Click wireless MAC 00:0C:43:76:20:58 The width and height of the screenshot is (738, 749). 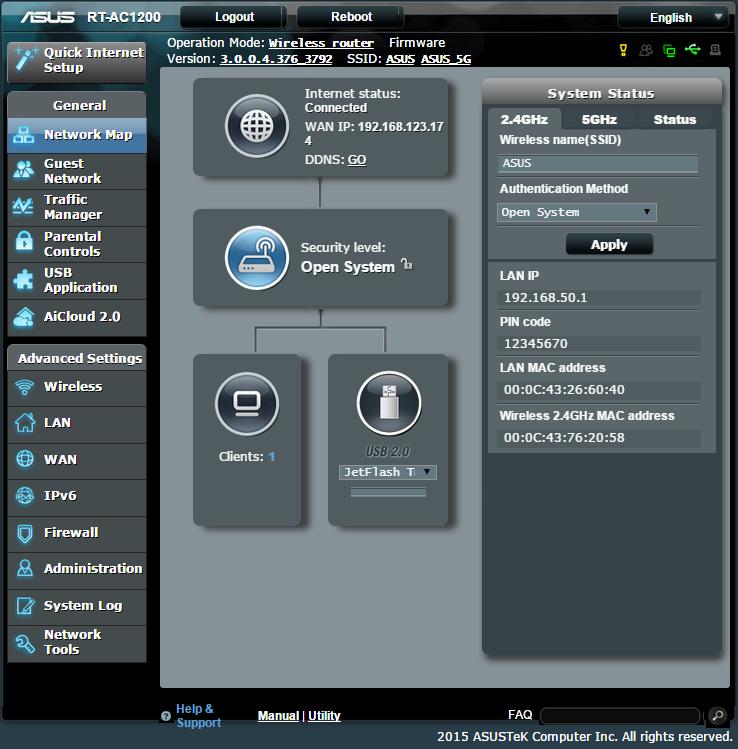(564, 438)
